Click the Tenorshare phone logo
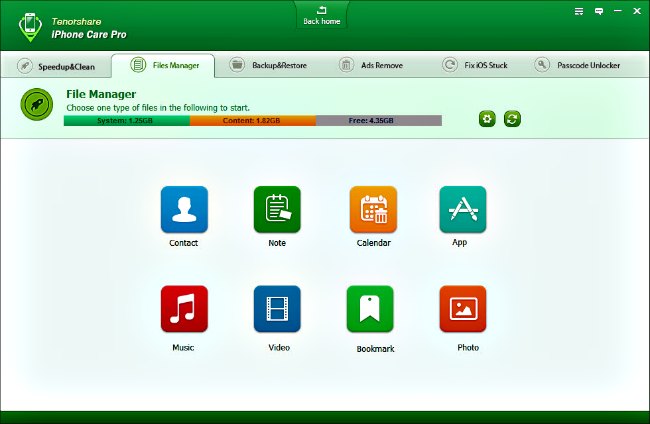650x424 pixels. click(30, 27)
